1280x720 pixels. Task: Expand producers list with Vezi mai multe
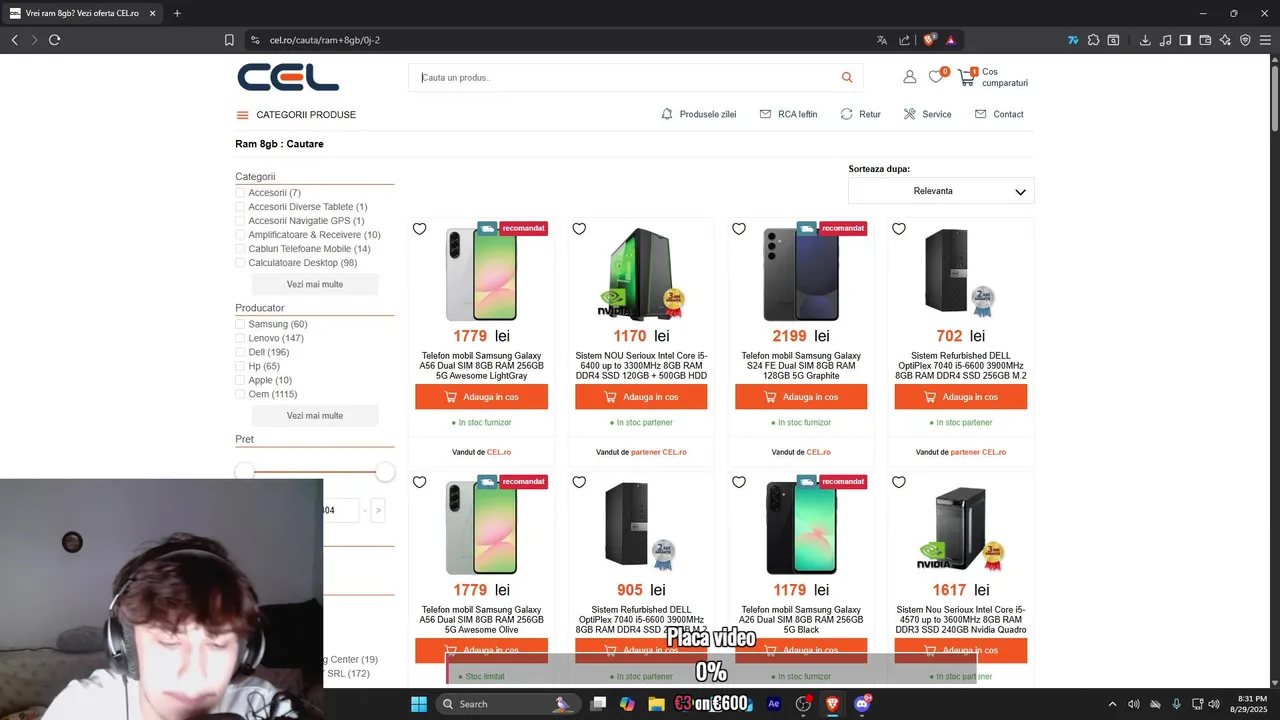pyautogui.click(x=315, y=415)
